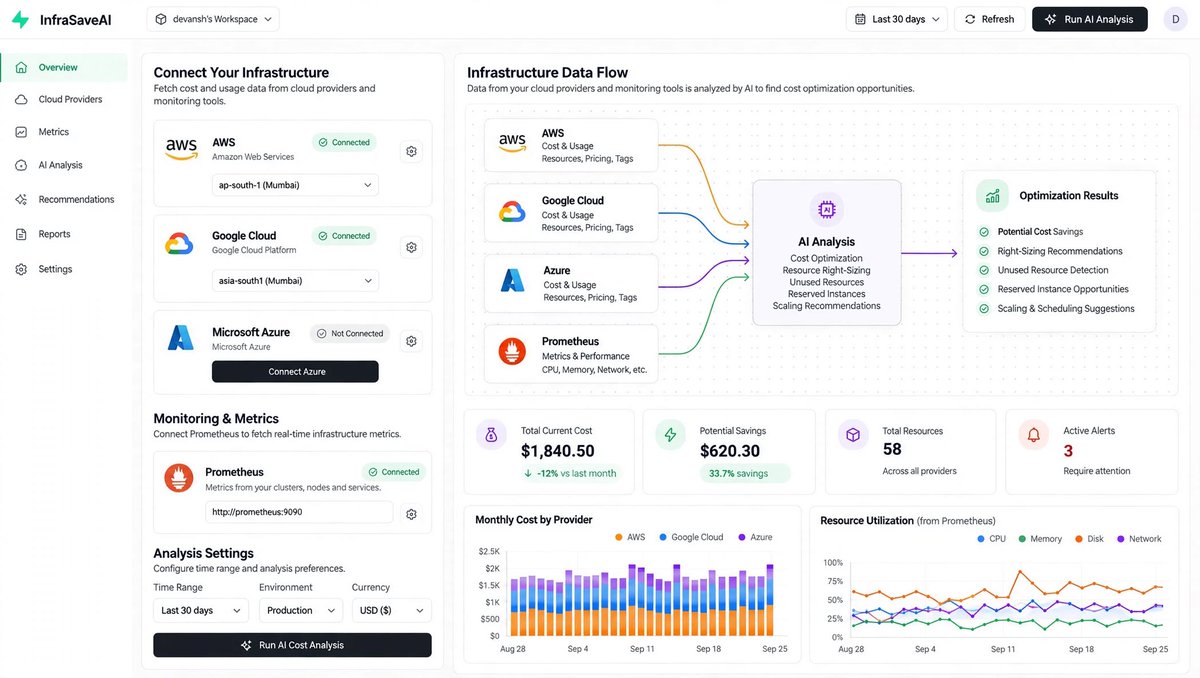The height and width of the screenshot is (678, 1200).
Task: Click Run AI Cost Analysis button
Action: [292, 645]
